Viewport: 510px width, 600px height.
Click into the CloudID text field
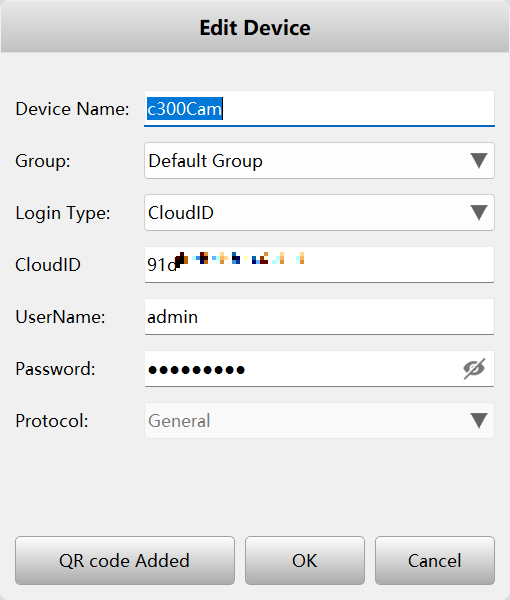tap(319, 265)
